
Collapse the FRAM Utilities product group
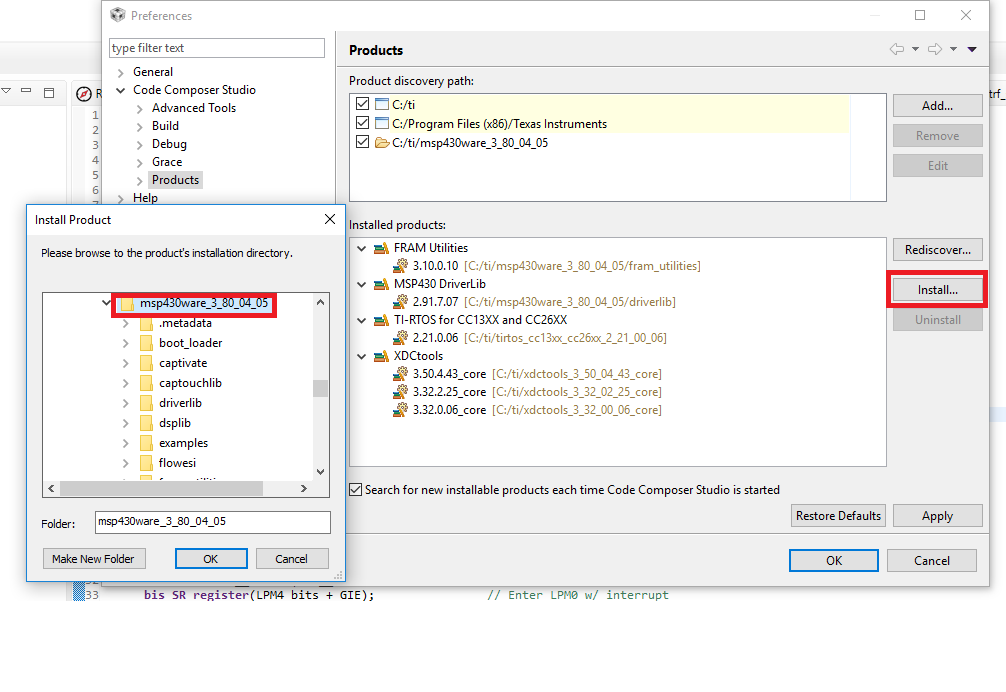[362, 248]
